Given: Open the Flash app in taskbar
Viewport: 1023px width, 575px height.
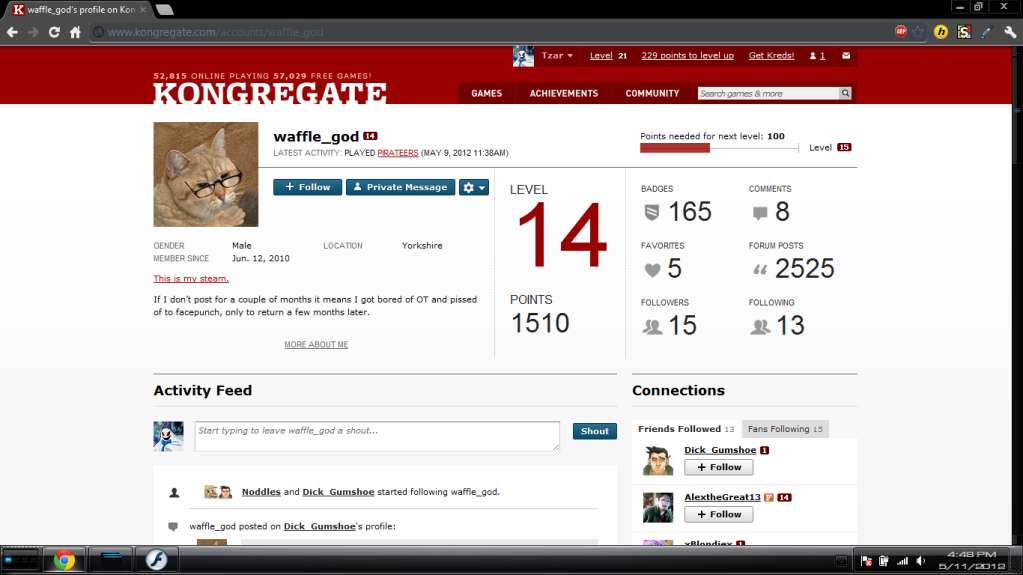Looking at the screenshot, I should (156, 560).
